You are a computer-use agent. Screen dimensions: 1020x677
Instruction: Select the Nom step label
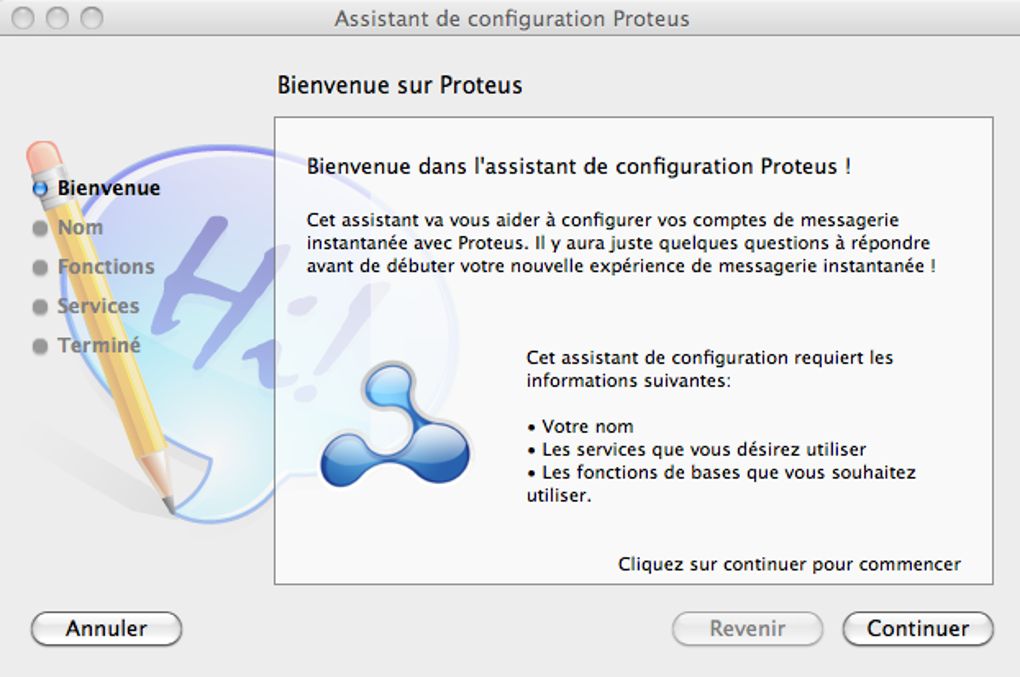[x=80, y=227]
